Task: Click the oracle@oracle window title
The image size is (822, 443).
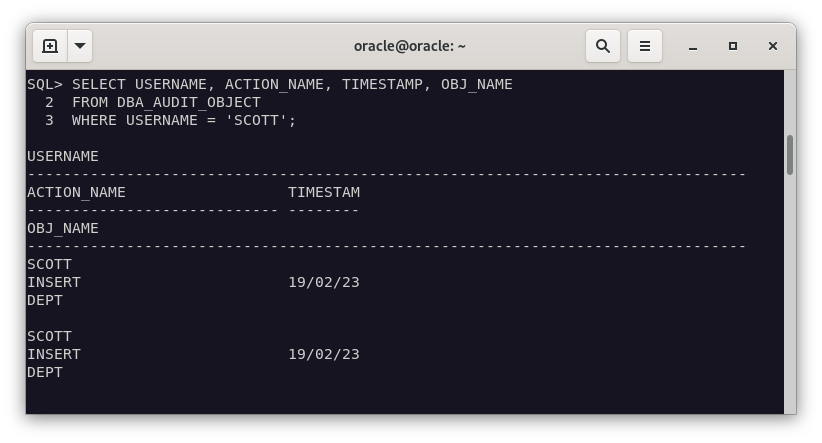Action: click(410, 46)
